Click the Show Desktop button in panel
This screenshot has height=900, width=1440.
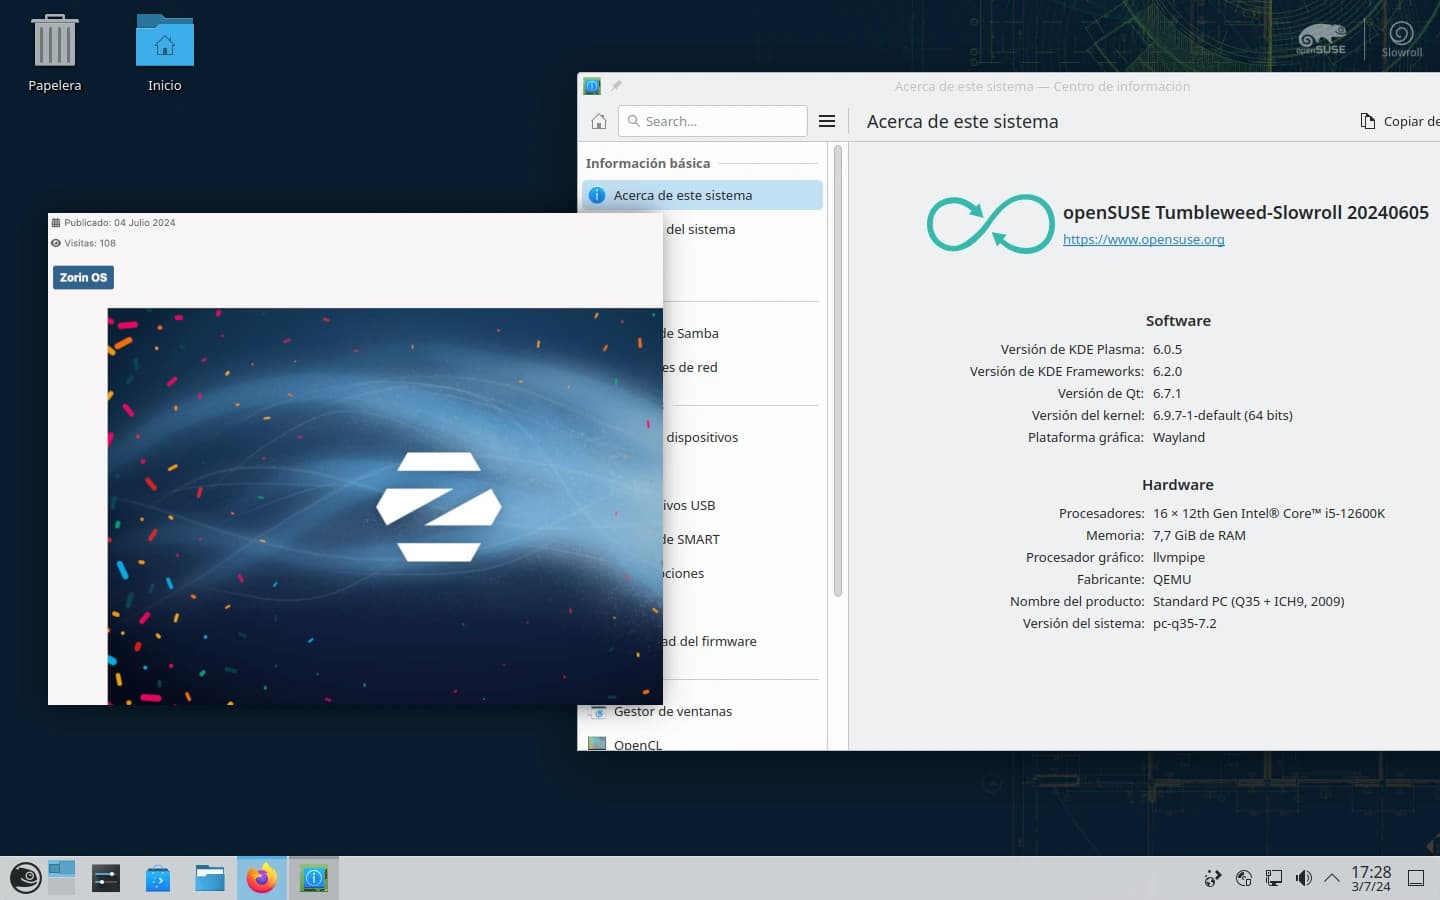(x=1416, y=878)
